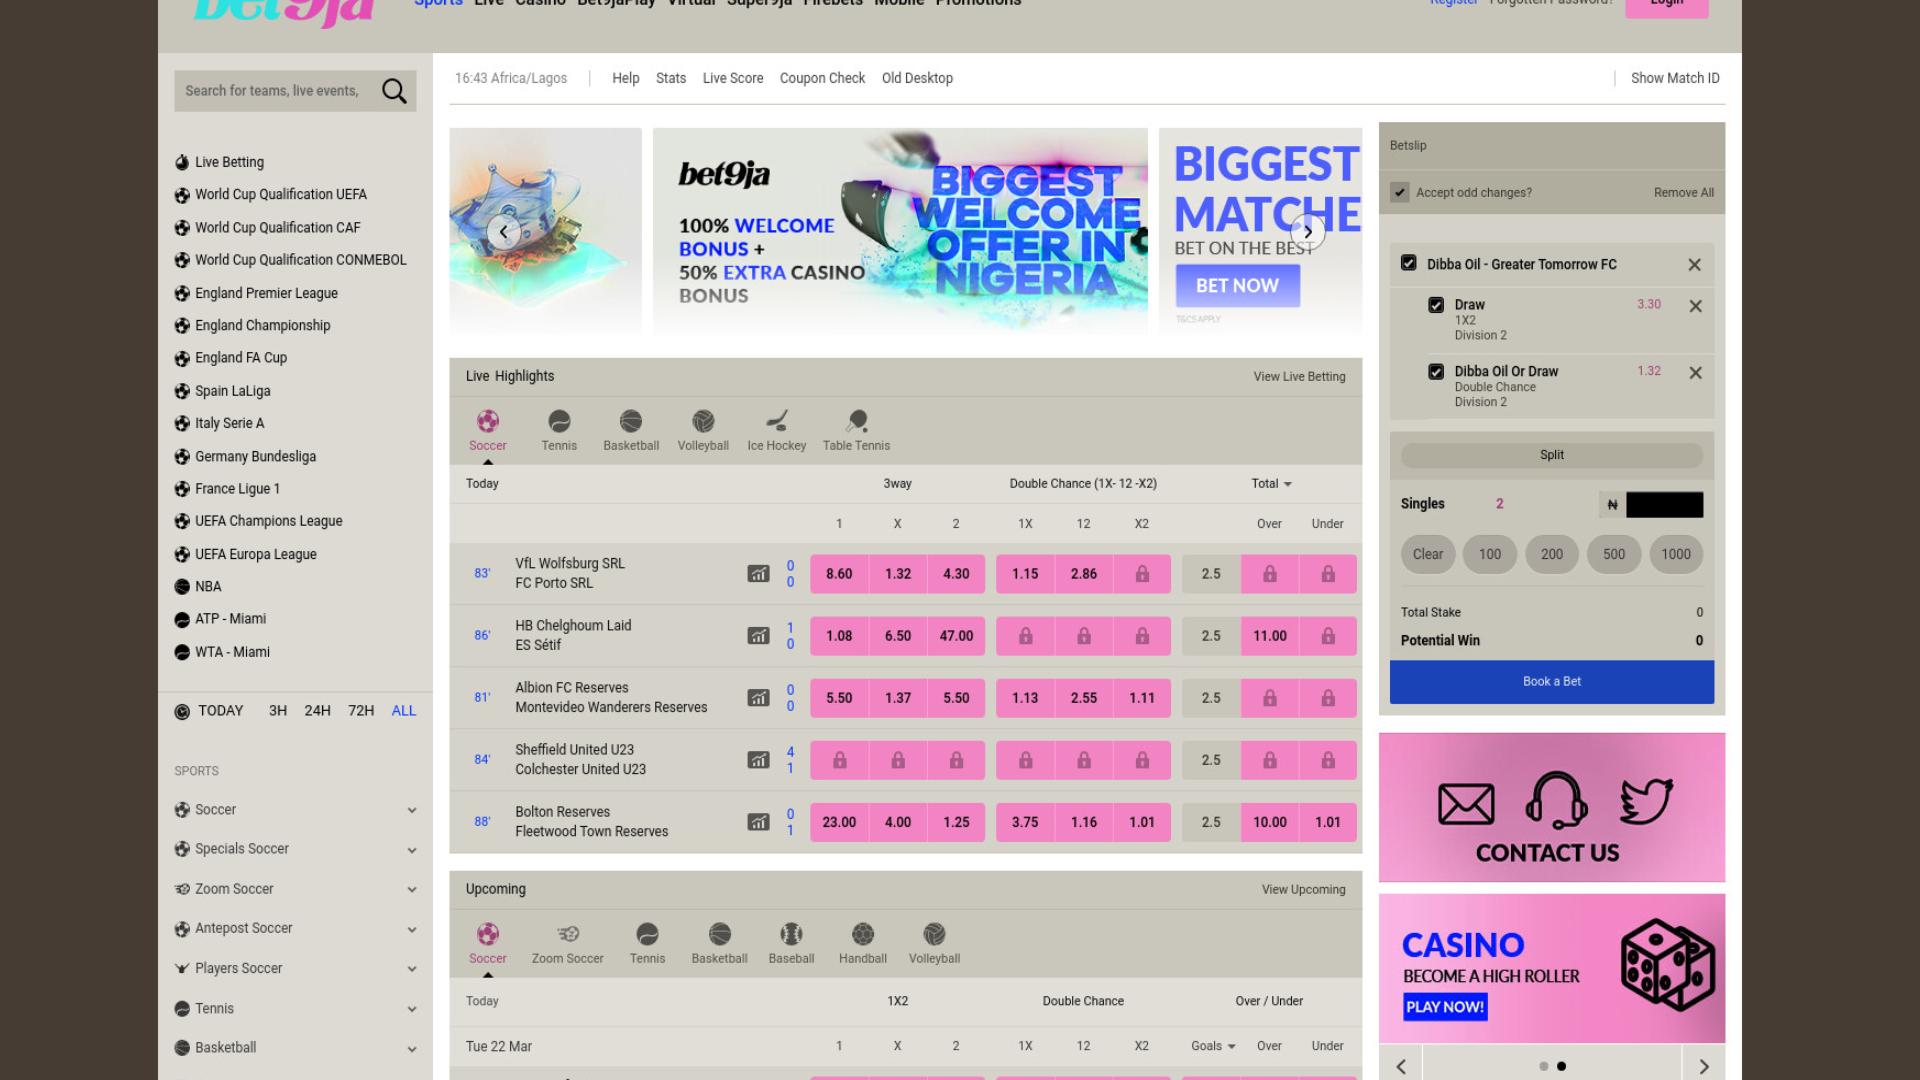Viewport: 1920px width, 1080px height.
Task: Select Ice Hockey icon in Live Highlights
Action: coord(777,421)
